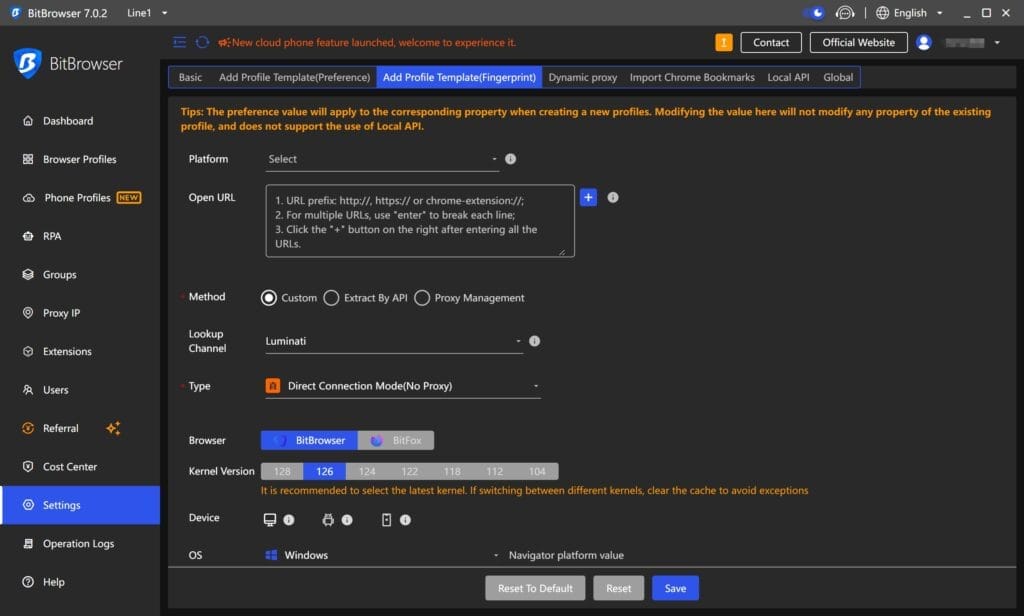This screenshot has width=1024, height=616.
Task: Switch to Add Profile Template(Preference) tab
Action: pos(295,77)
